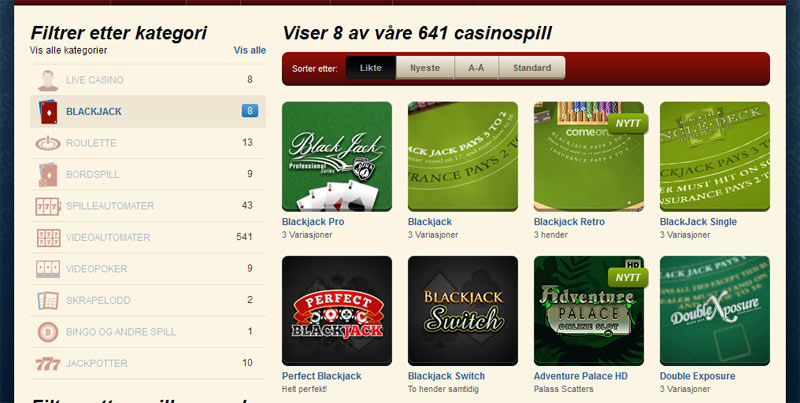This screenshot has height=403, width=800.
Task: Open the Spilleautomater 777 slot icon
Action: coord(48,206)
